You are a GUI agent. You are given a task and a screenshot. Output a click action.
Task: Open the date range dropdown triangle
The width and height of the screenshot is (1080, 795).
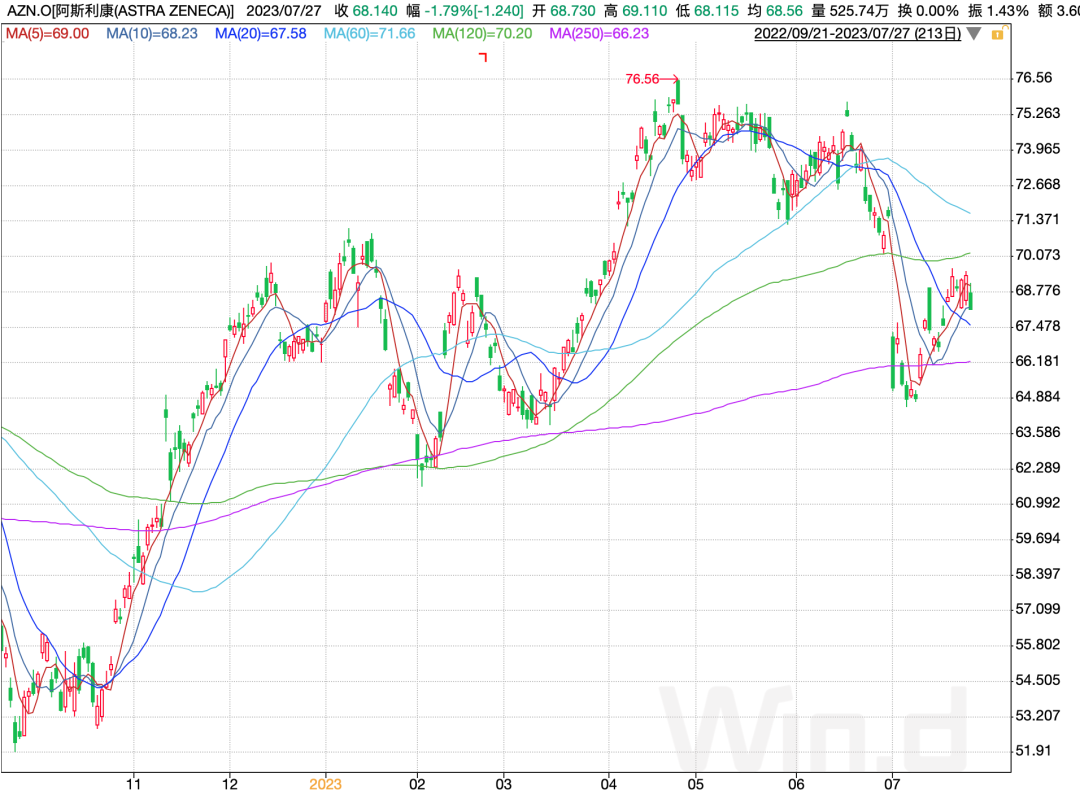(974, 34)
